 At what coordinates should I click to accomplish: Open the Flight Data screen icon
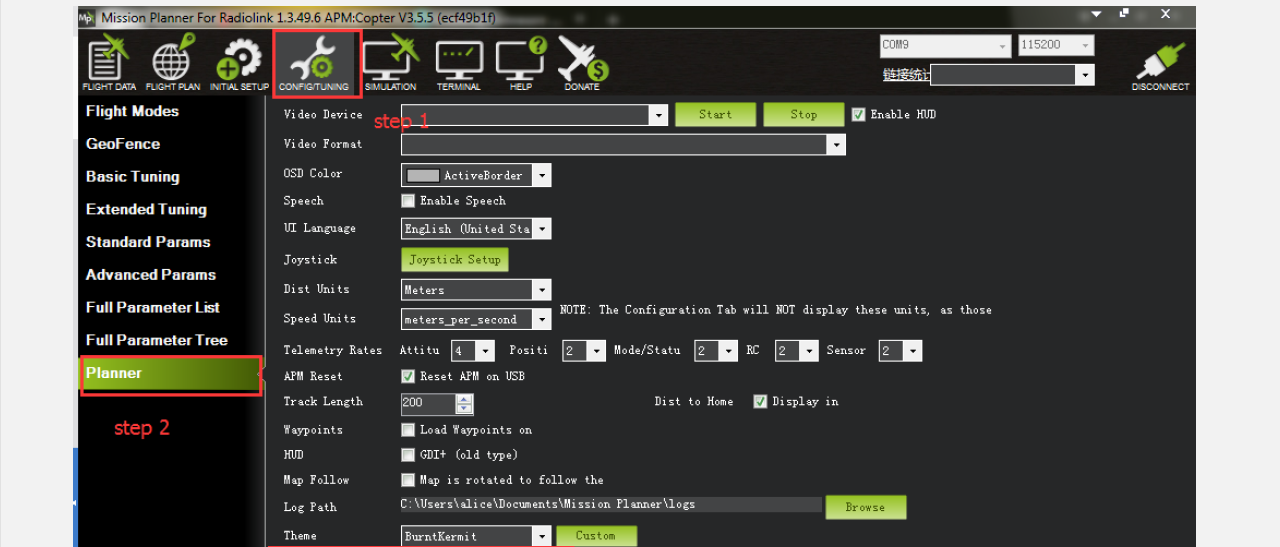pyautogui.click(x=110, y=62)
